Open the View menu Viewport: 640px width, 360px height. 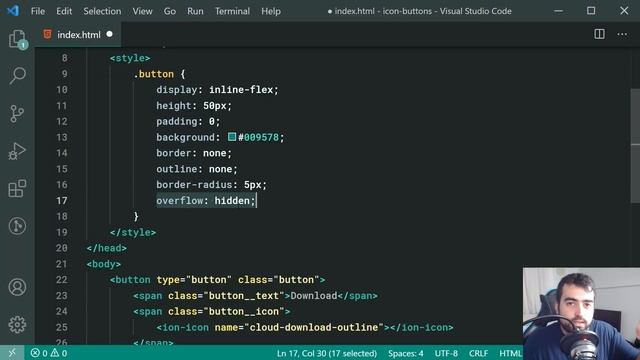click(142, 11)
